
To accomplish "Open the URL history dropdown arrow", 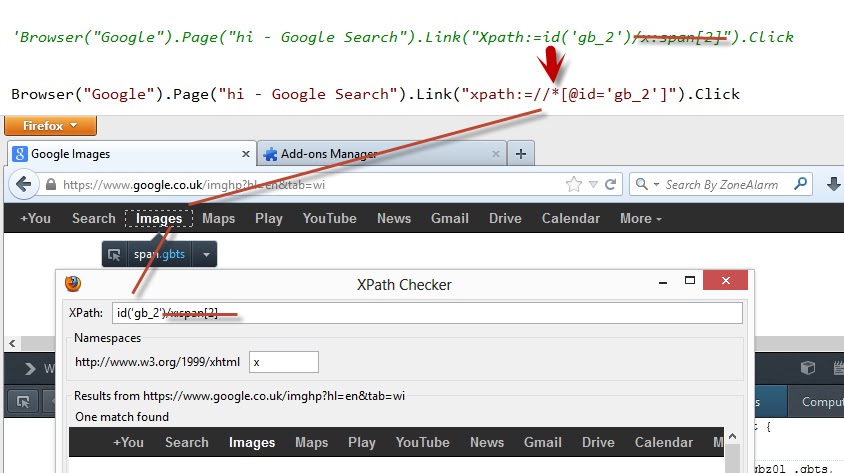I will 593,185.
